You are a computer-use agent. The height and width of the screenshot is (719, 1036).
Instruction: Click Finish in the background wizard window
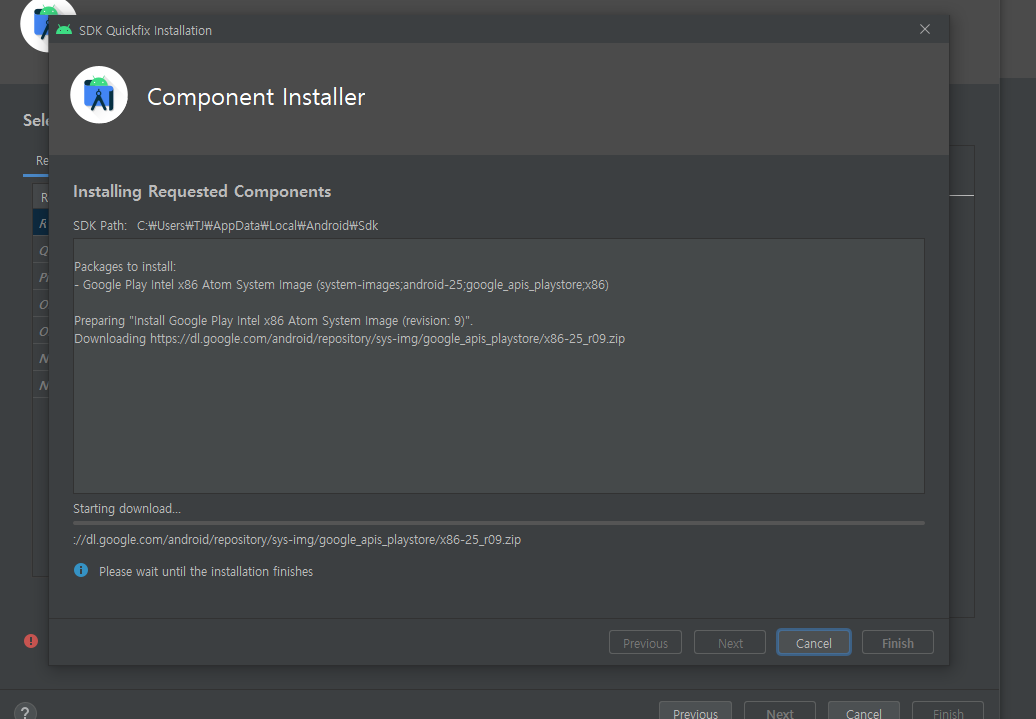947,712
